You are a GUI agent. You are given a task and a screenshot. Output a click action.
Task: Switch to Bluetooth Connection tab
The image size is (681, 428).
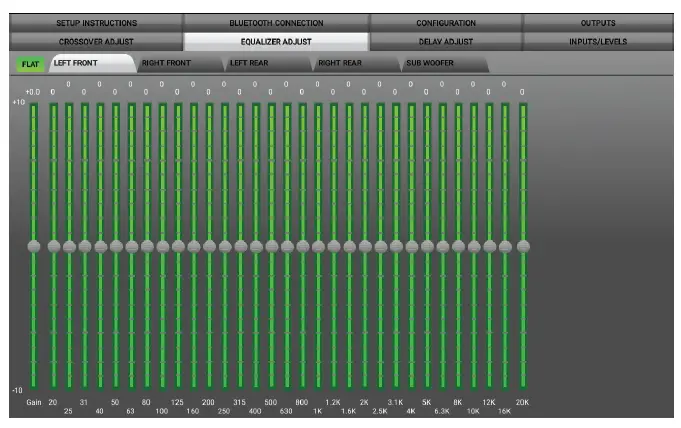[276, 23]
